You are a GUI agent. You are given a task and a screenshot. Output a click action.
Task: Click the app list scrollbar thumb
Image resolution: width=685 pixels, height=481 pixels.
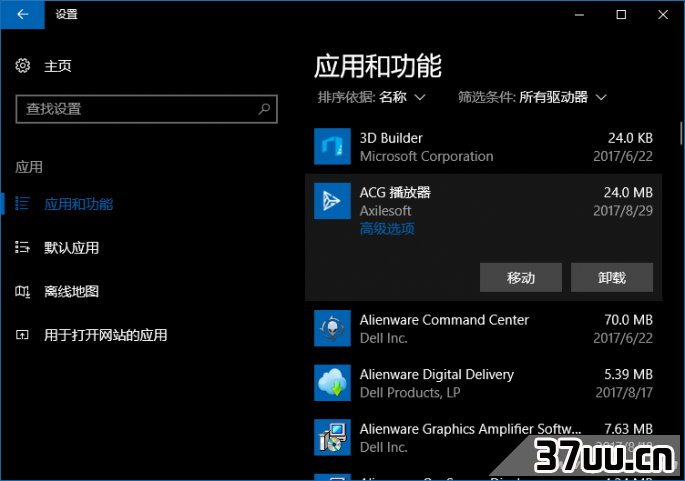pos(681,133)
